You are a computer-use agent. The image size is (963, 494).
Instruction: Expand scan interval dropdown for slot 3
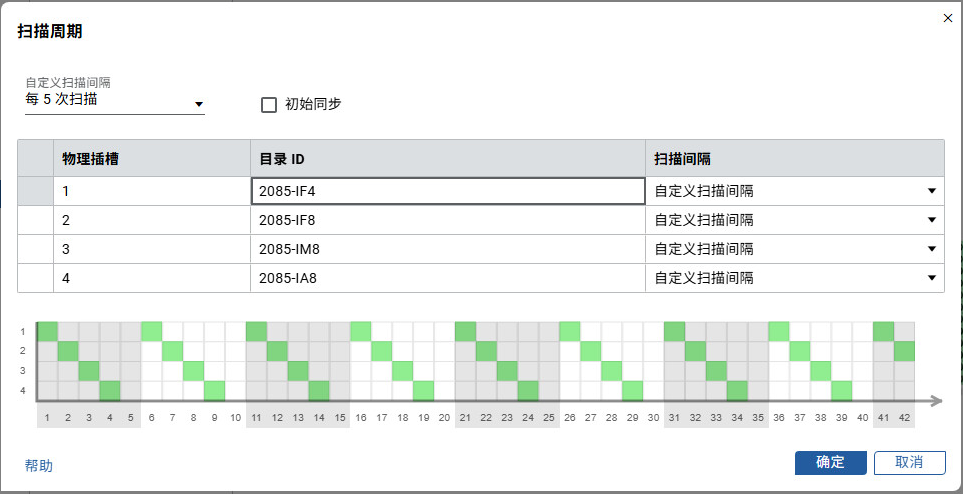click(931, 249)
